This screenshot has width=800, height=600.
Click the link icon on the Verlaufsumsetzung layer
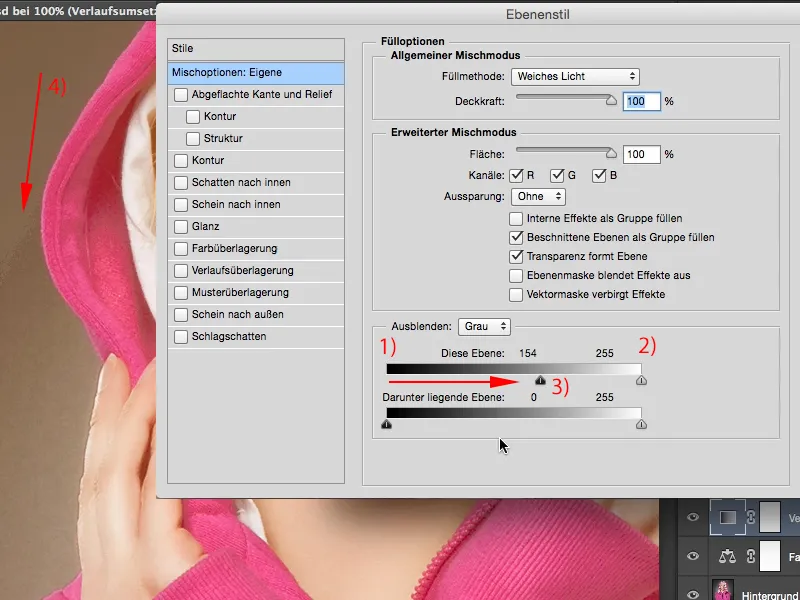pos(750,517)
